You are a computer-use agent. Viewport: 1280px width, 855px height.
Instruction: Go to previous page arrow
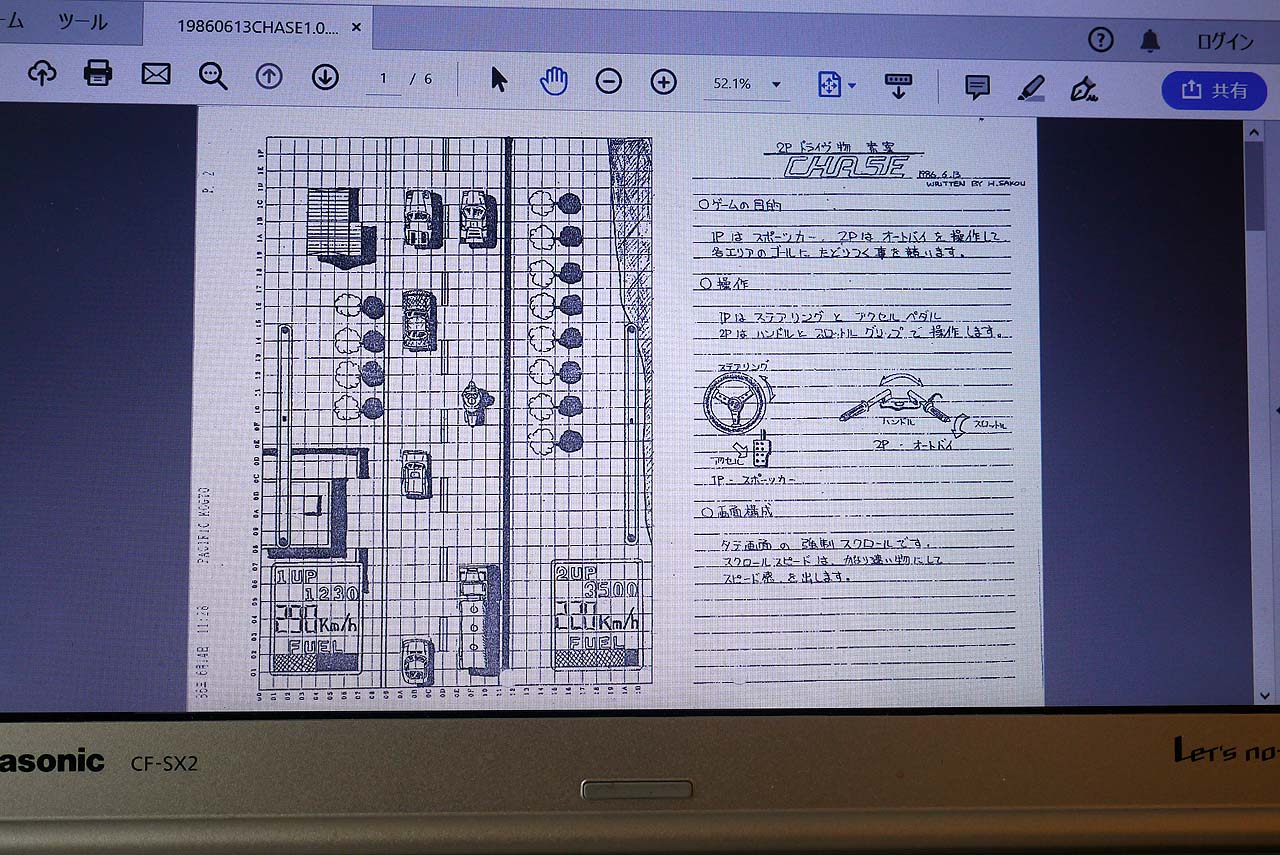[x=269, y=77]
